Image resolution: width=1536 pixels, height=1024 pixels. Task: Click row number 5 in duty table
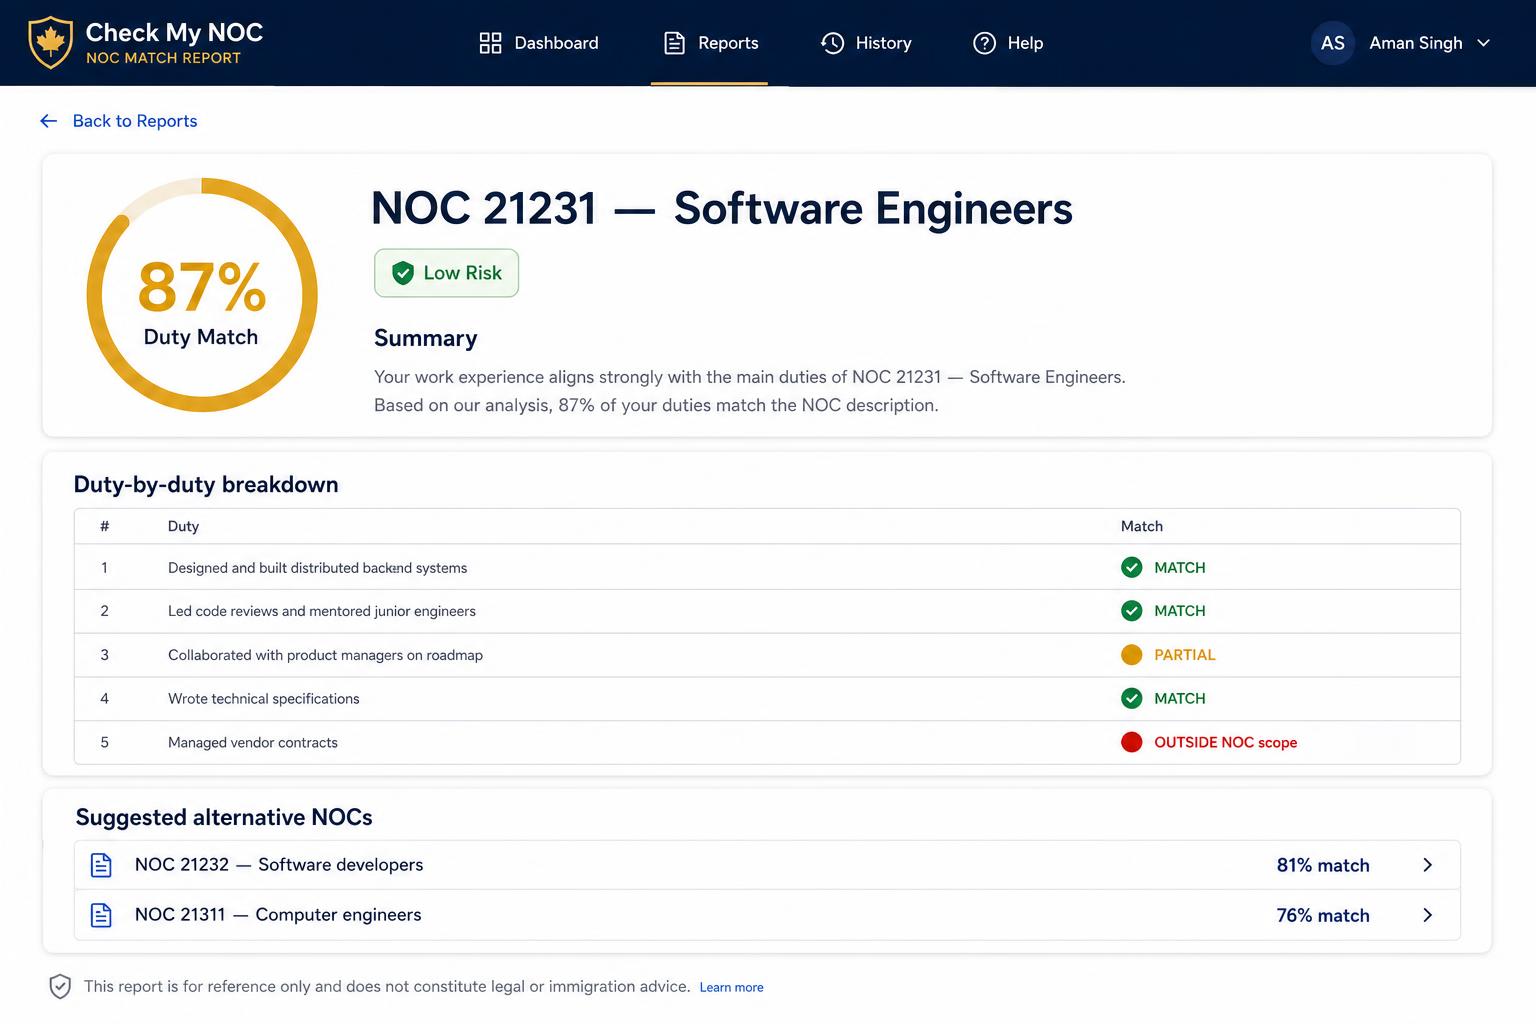pos(104,742)
